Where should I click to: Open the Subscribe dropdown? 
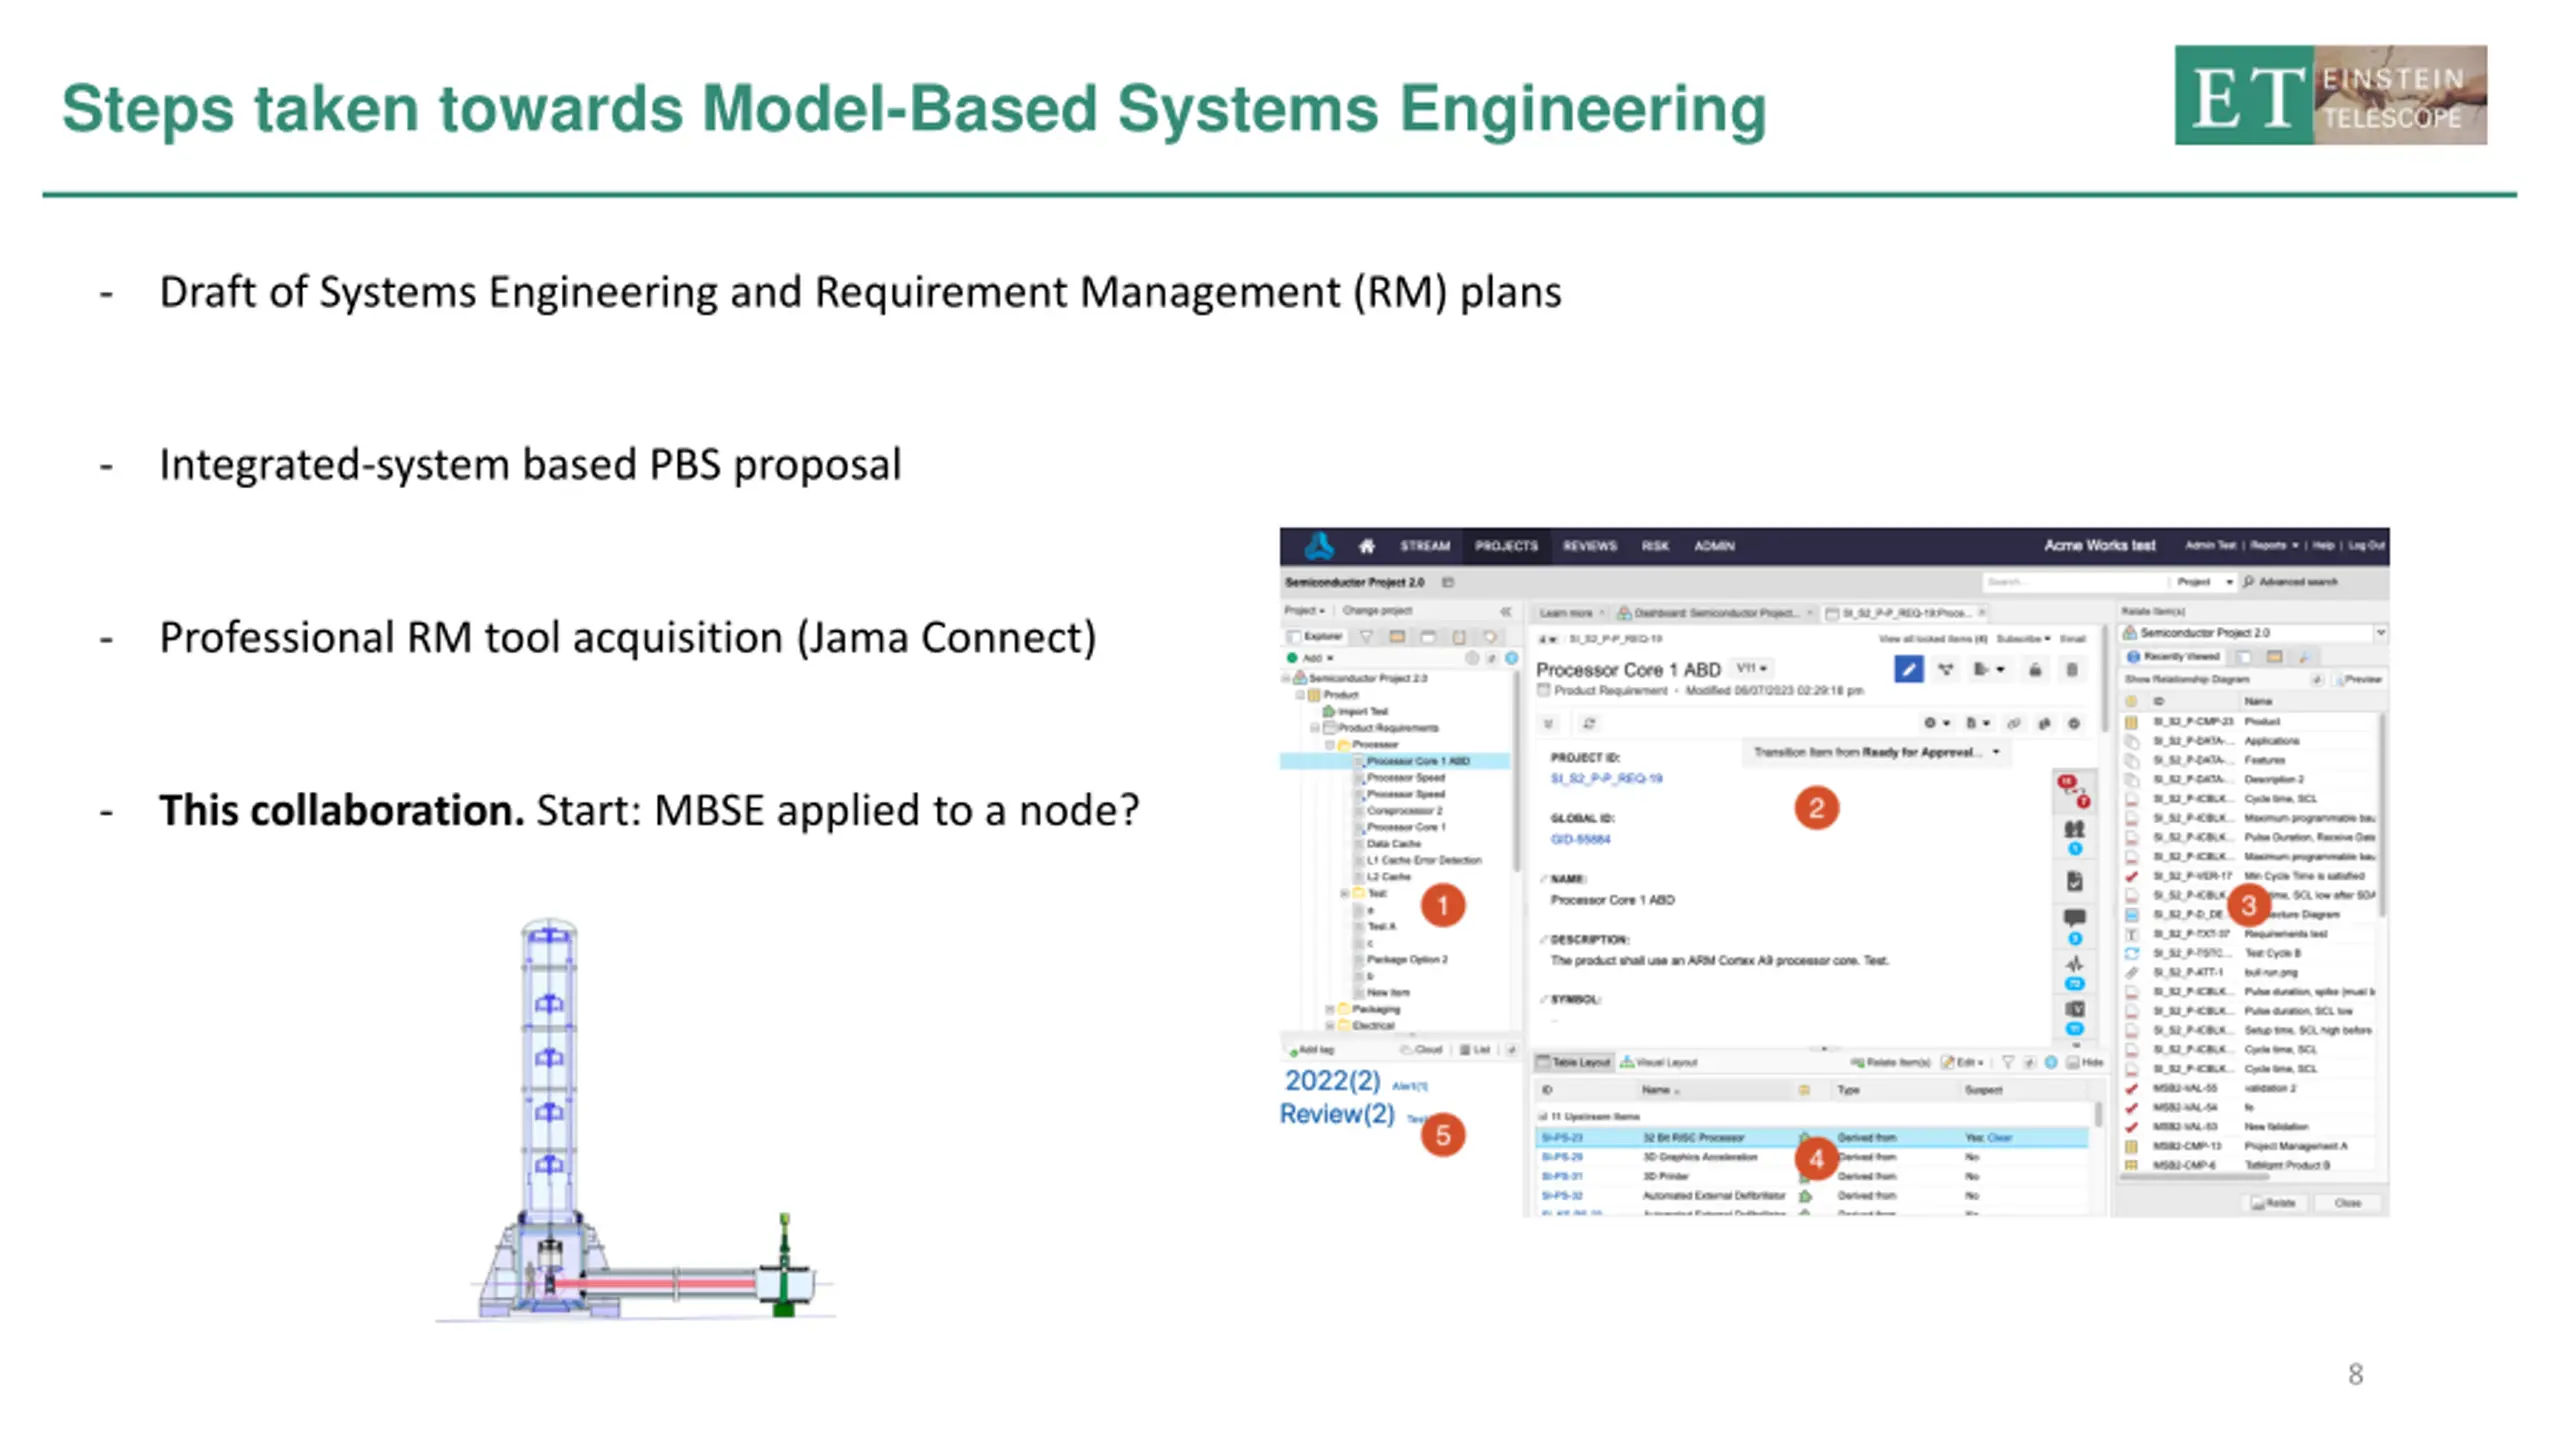tap(2023, 639)
